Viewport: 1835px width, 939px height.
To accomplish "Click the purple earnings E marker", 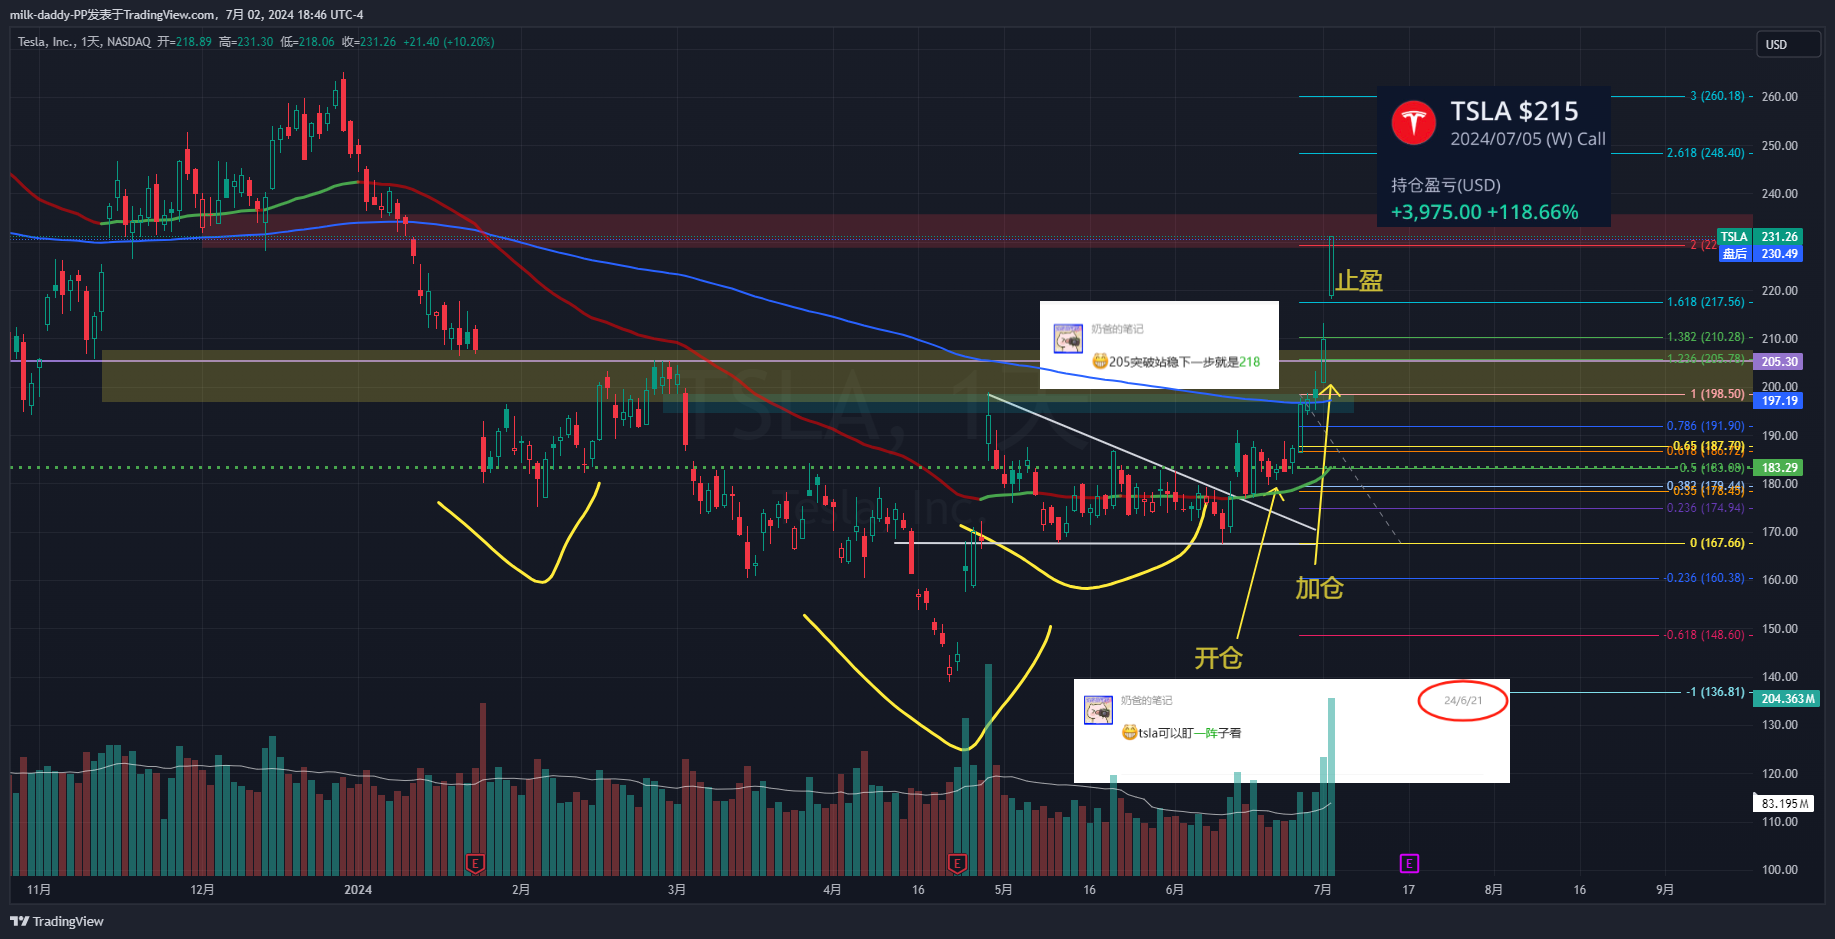I will (x=1408, y=863).
